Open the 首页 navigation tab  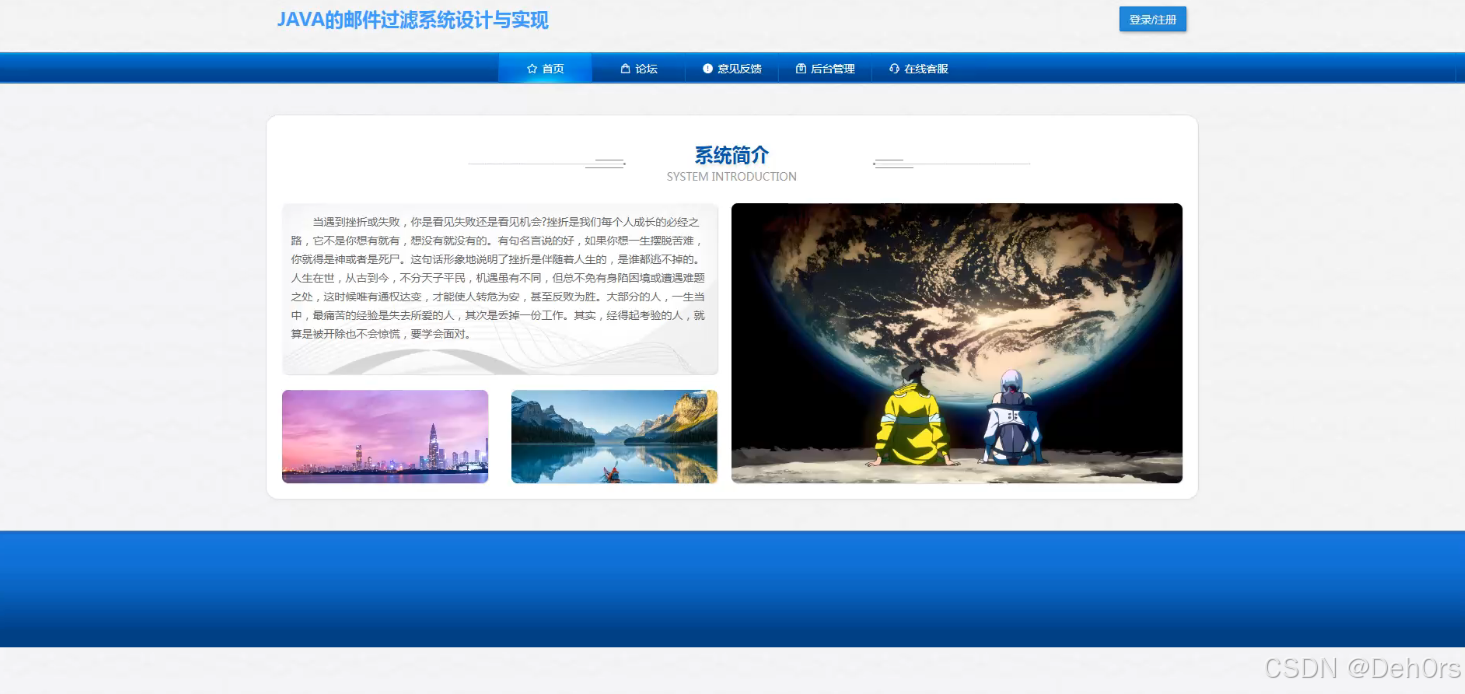(x=545, y=68)
